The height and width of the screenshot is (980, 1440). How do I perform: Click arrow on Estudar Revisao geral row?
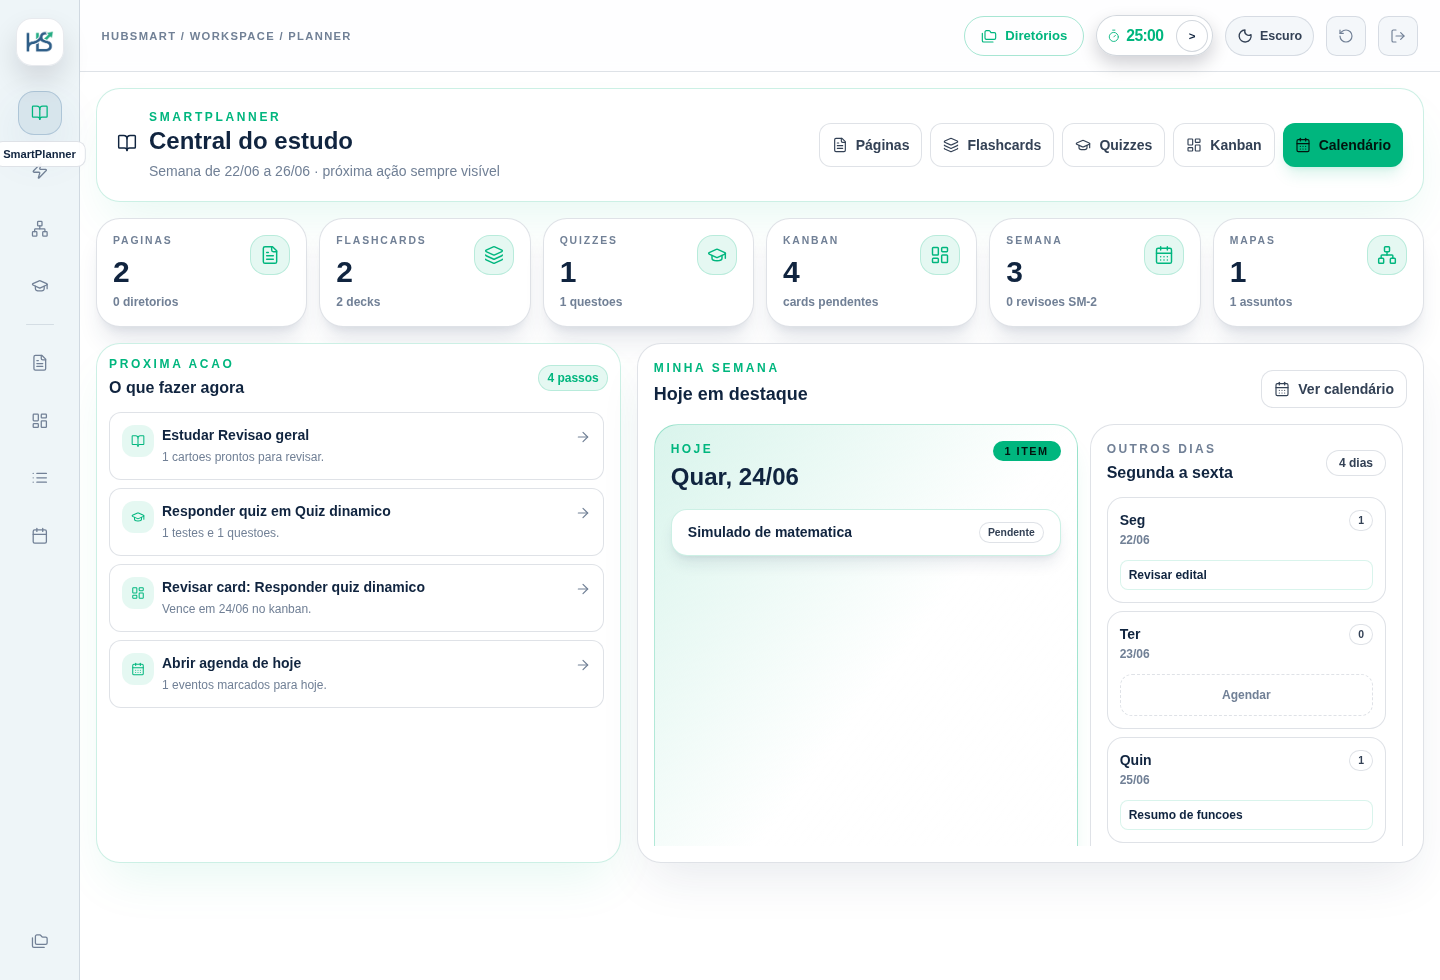click(583, 437)
